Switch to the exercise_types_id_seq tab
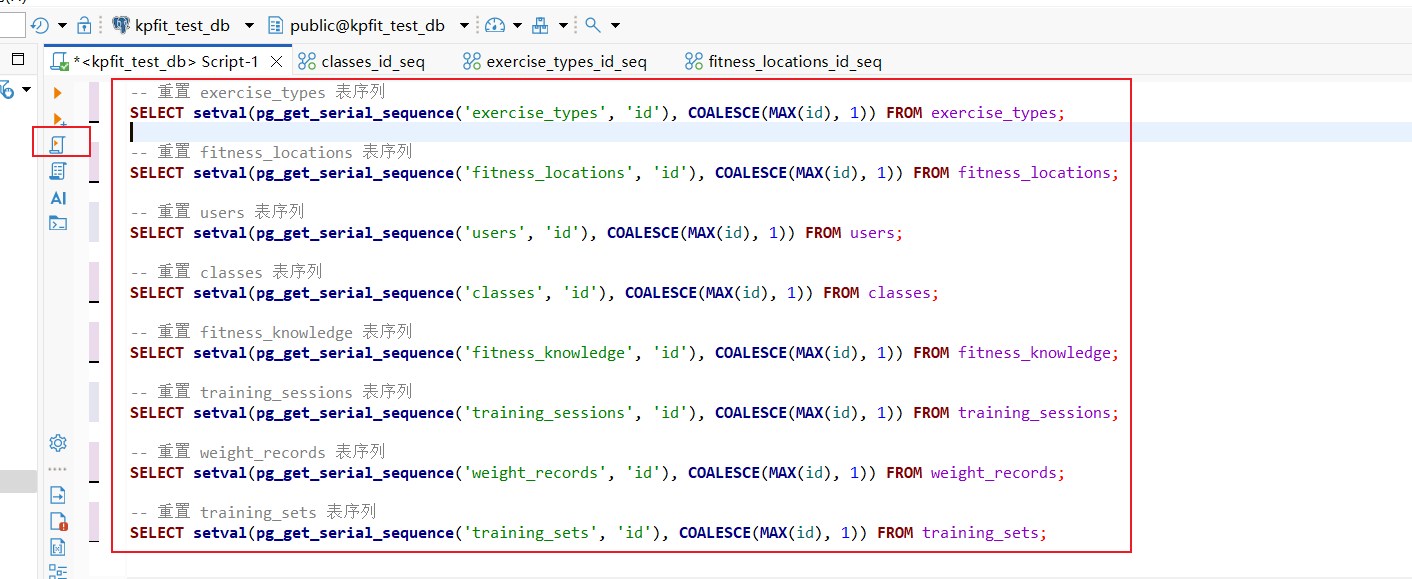 (x=555, y=62)
